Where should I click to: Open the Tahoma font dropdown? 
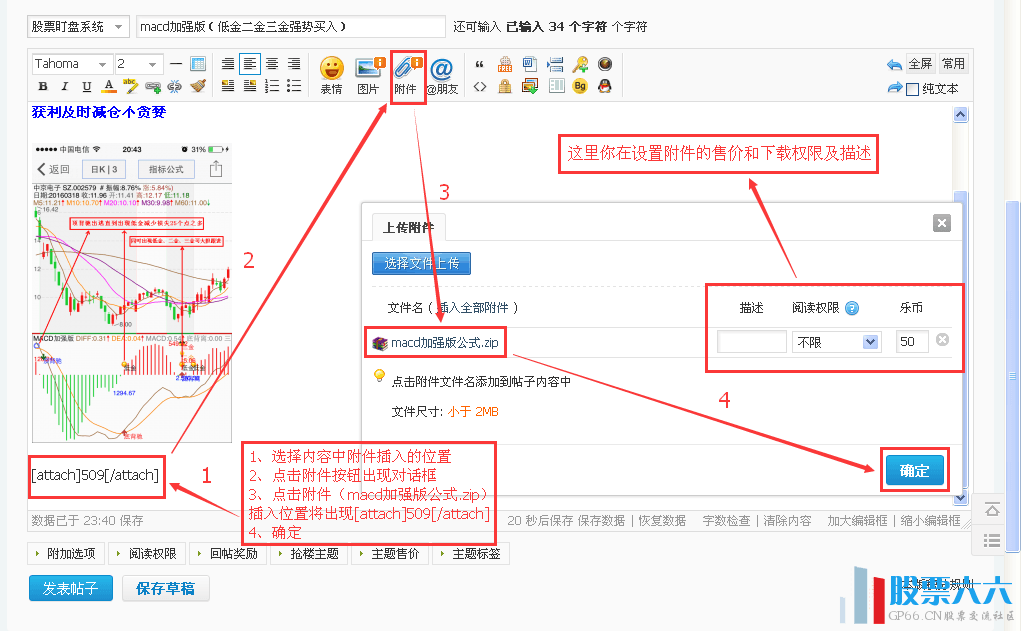click(70, 64)
